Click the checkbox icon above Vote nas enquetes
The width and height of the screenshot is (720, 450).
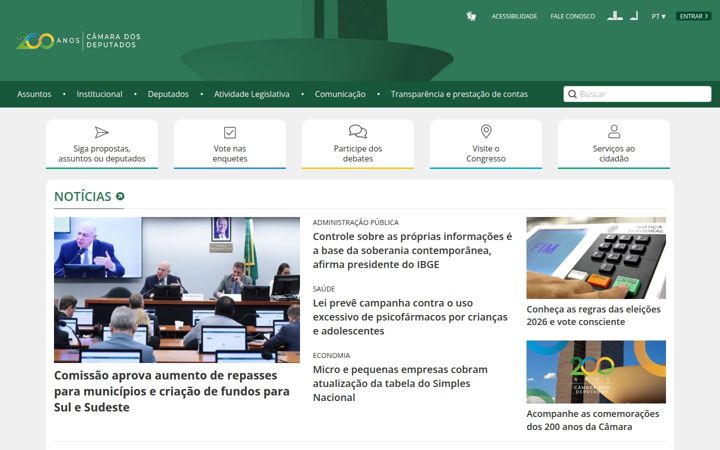(x=230, y=132)
